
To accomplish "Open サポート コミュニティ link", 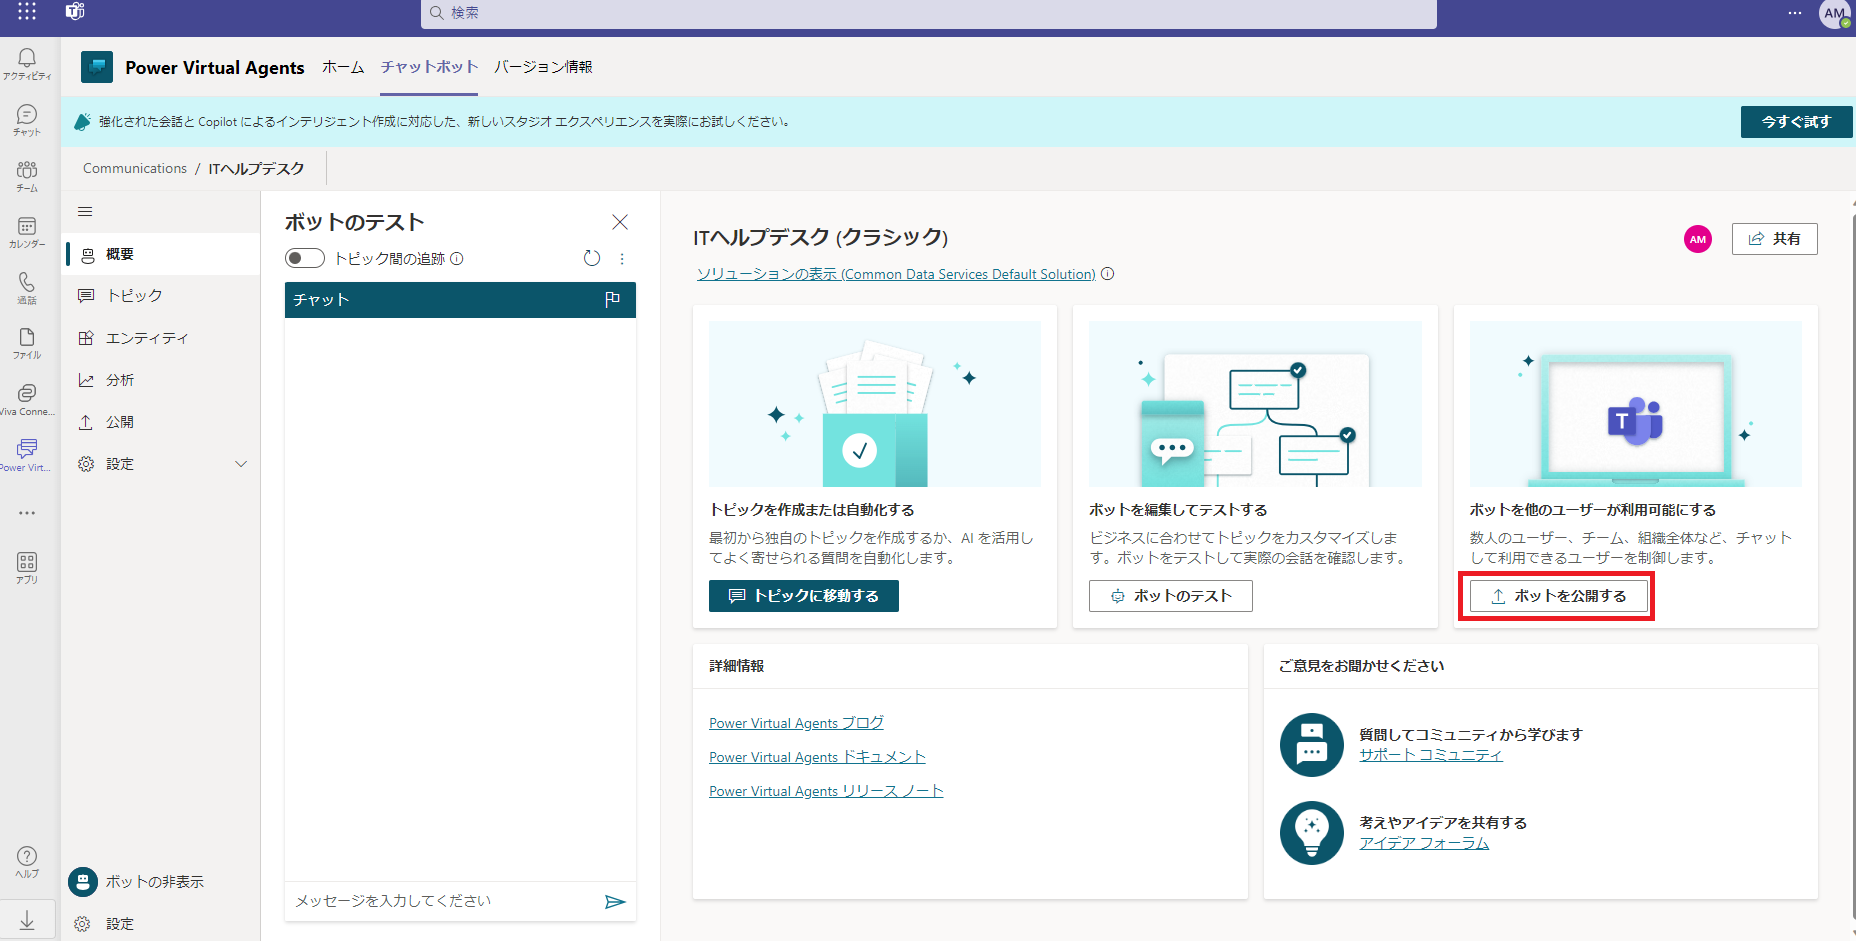I will (x=1430, y=755).
